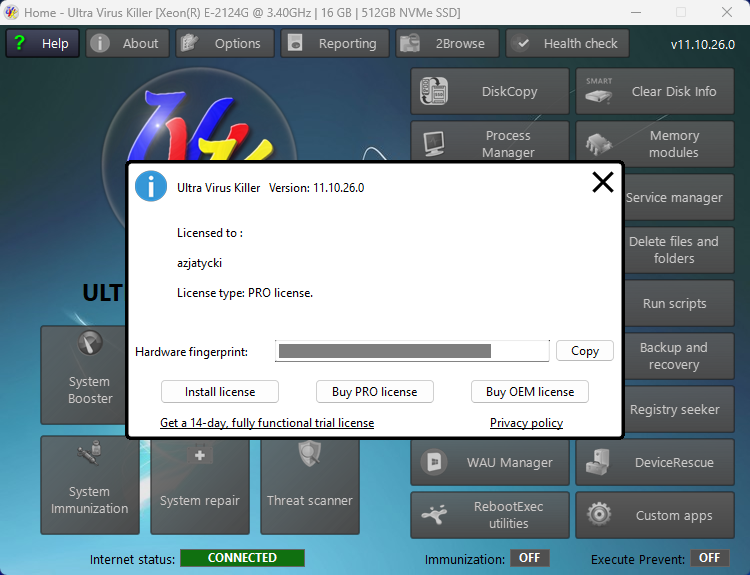Image resolution: width=750 pixels, height=575 pixels.
Task: Toggle Immunization OFF switch
Action: point(529,558)
